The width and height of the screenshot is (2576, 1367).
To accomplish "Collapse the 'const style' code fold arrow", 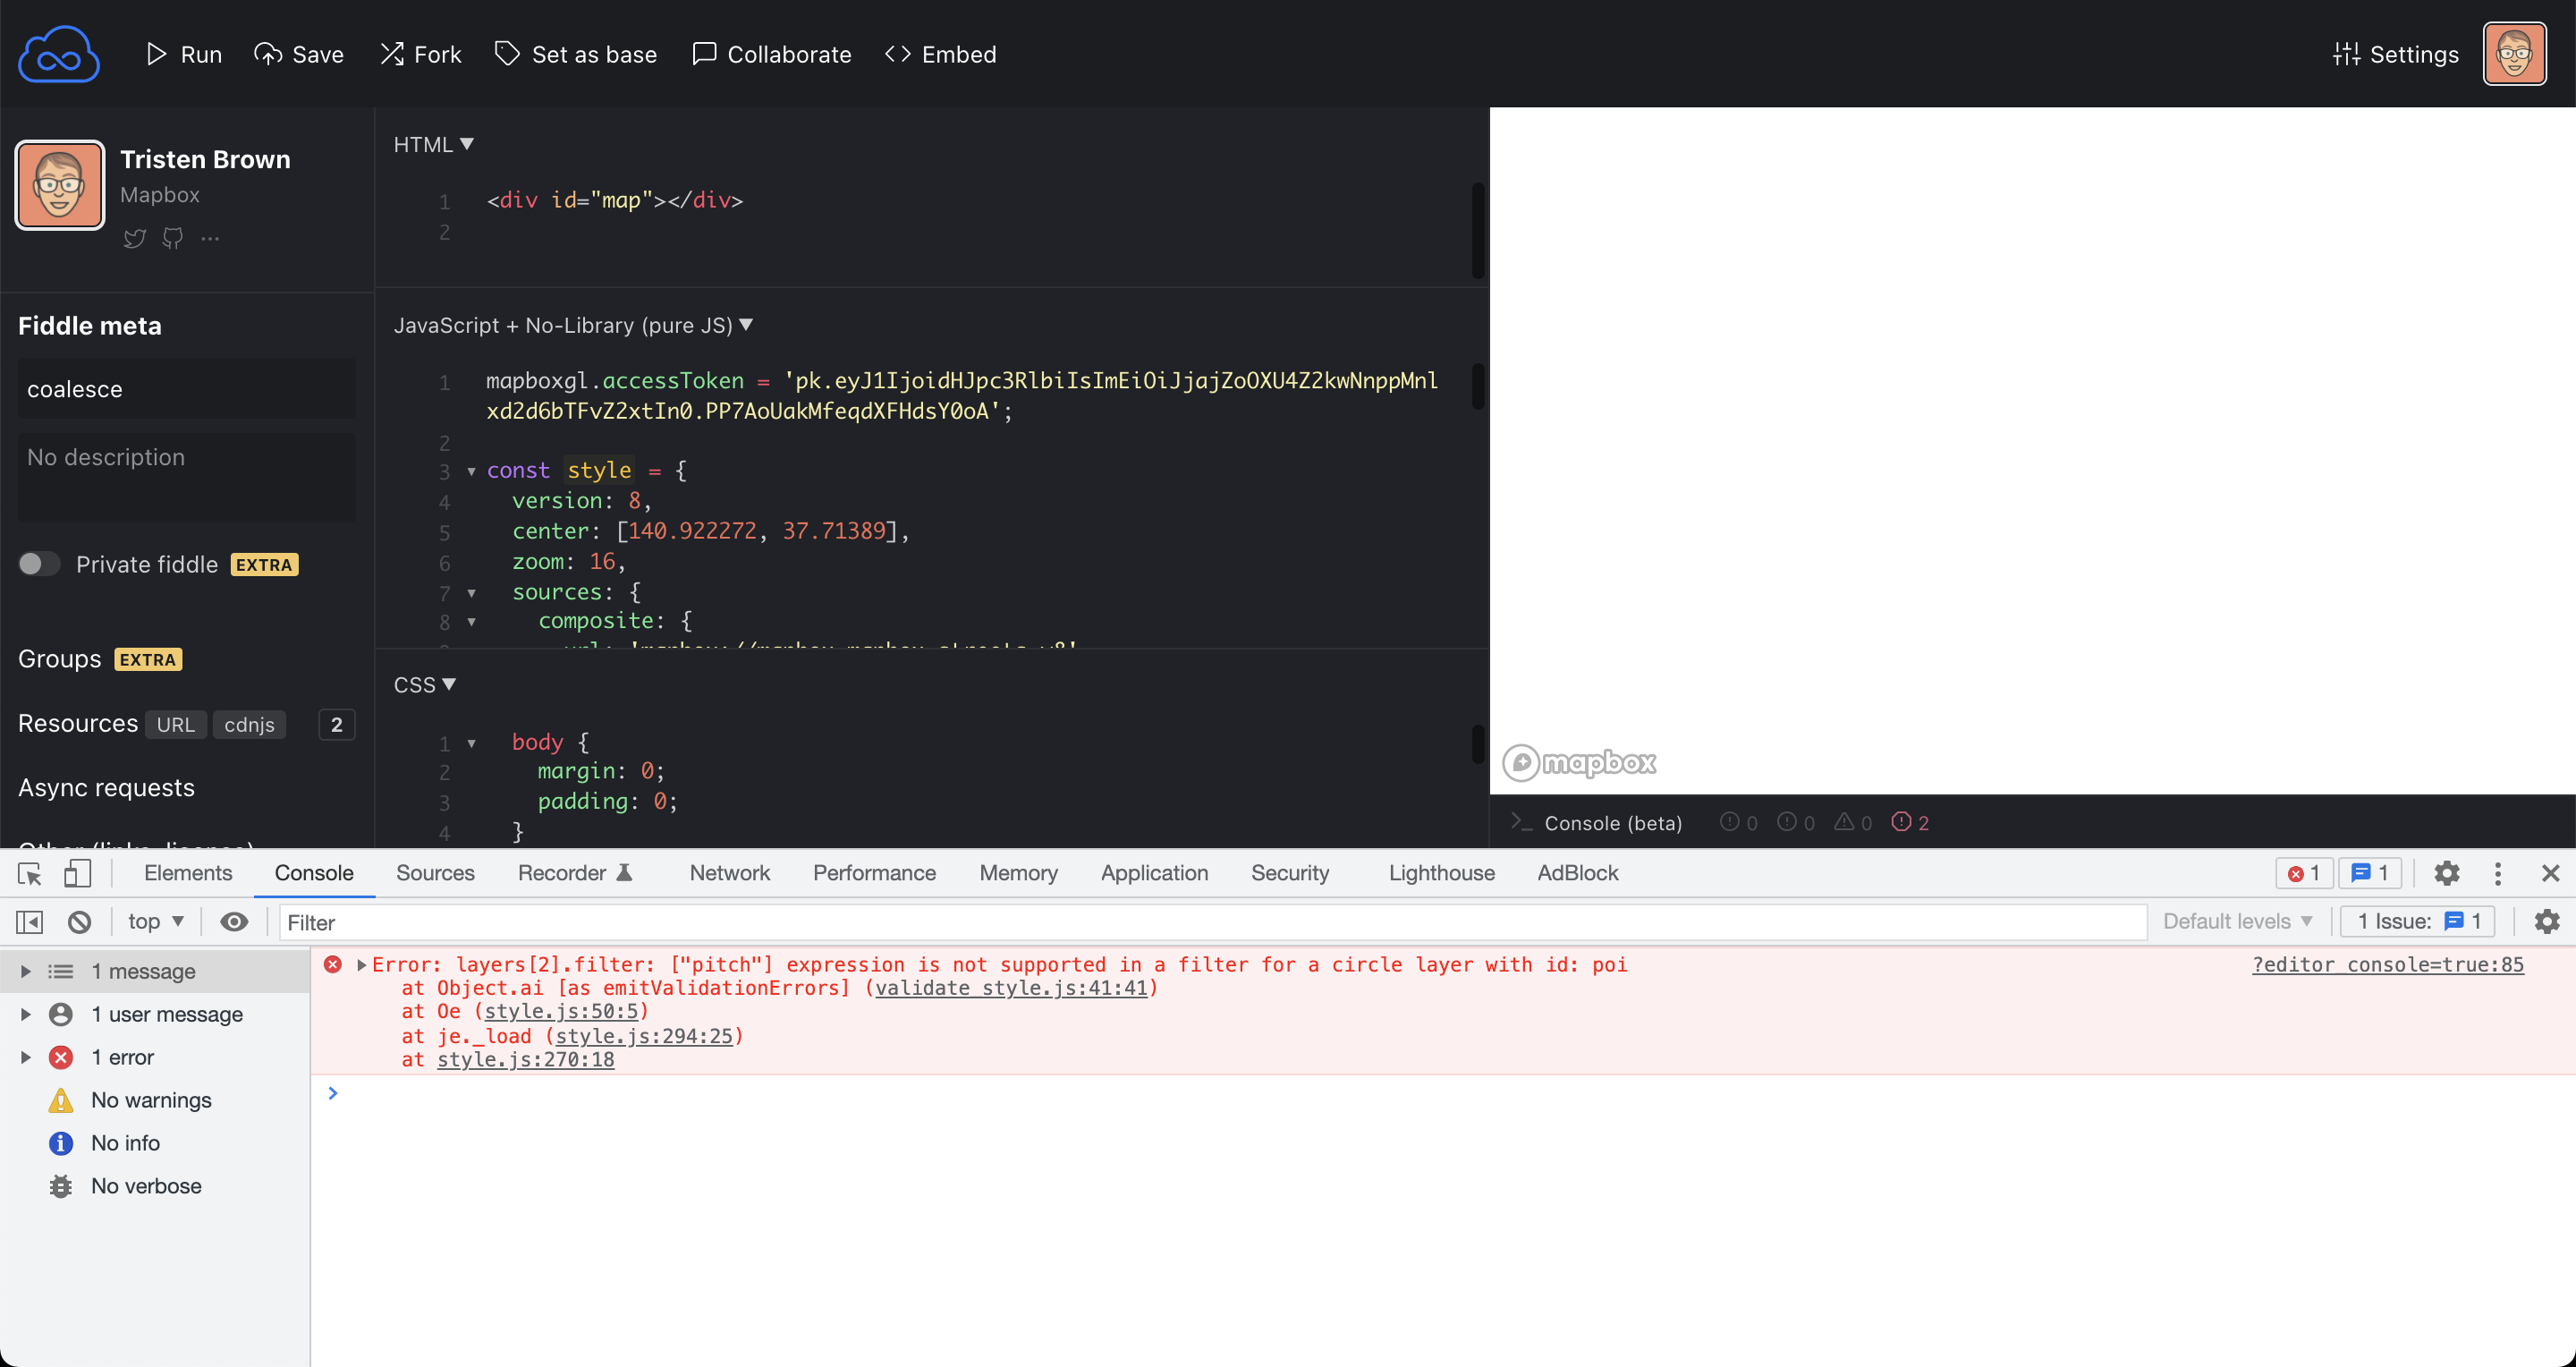I will click(472, 471).
